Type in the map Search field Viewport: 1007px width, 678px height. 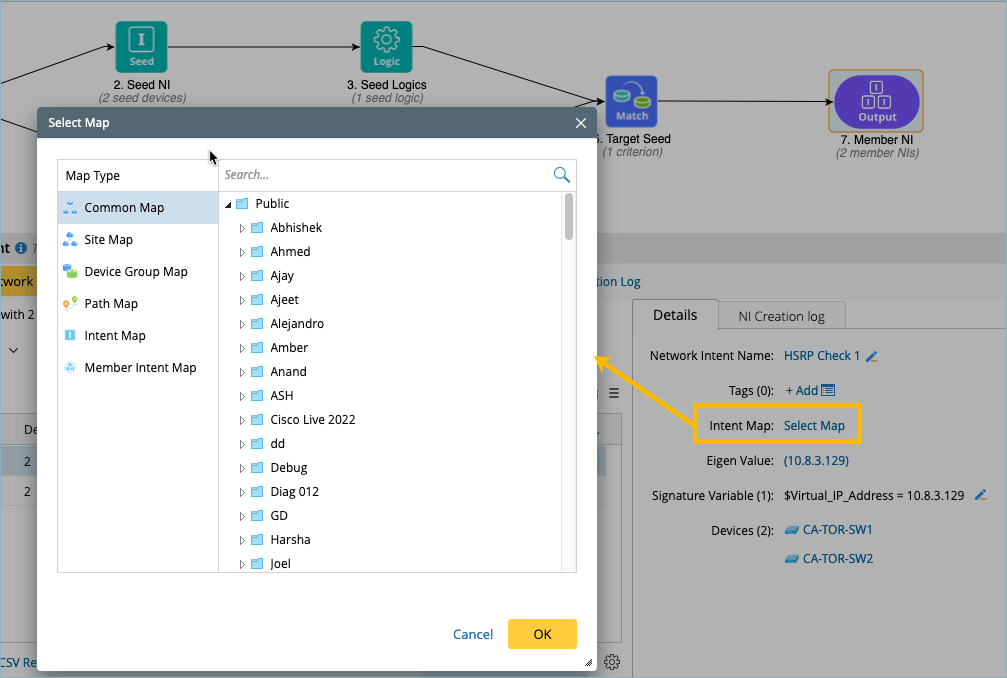coord(385,175)
